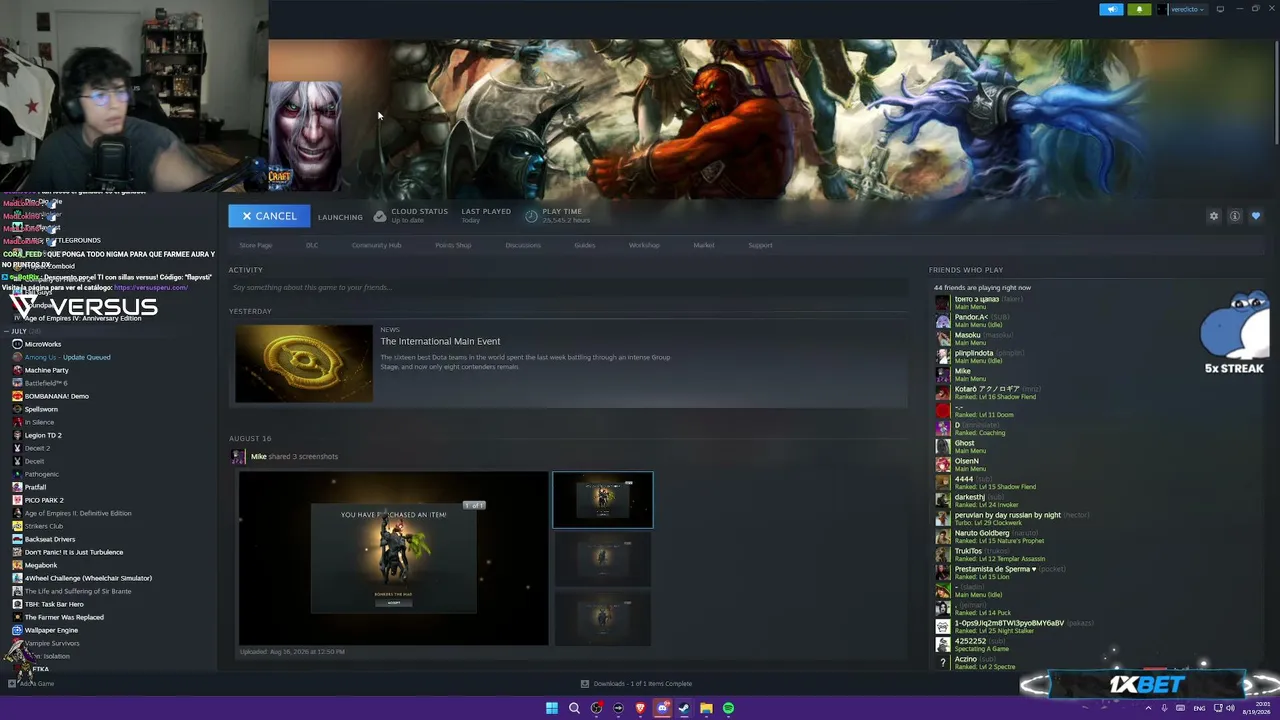Open the Guides tab

click(x=585, y=245)
